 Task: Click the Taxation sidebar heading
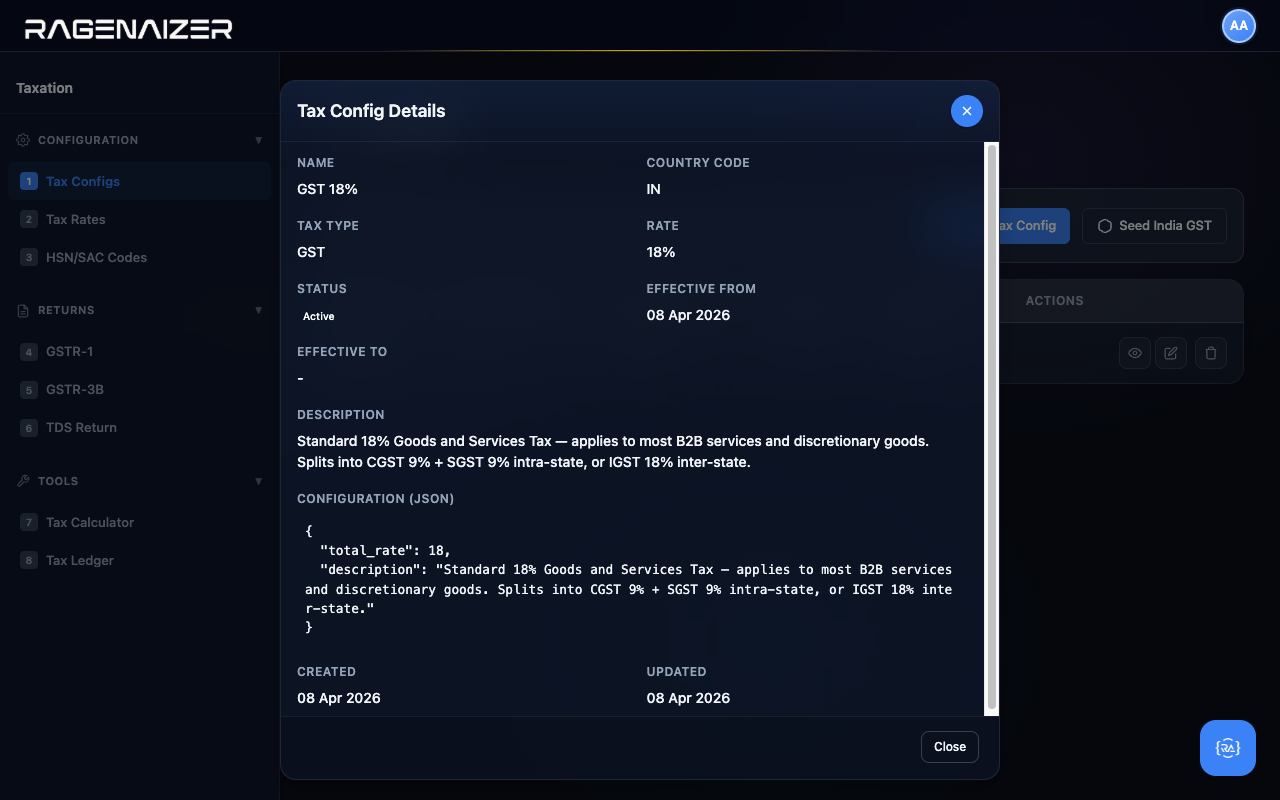pos(44,88)
